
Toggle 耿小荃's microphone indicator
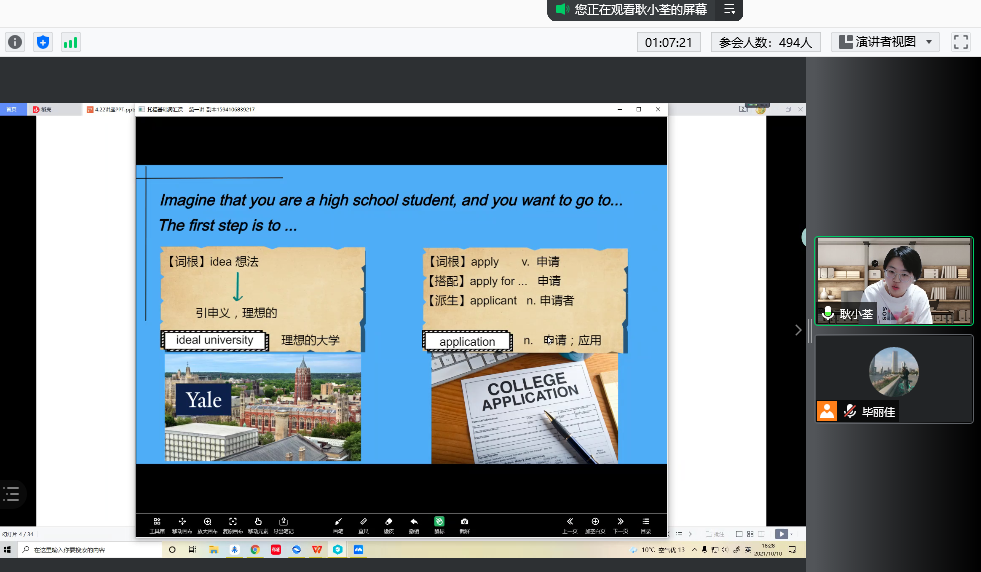pyautogui.click(x=827, y=313)
